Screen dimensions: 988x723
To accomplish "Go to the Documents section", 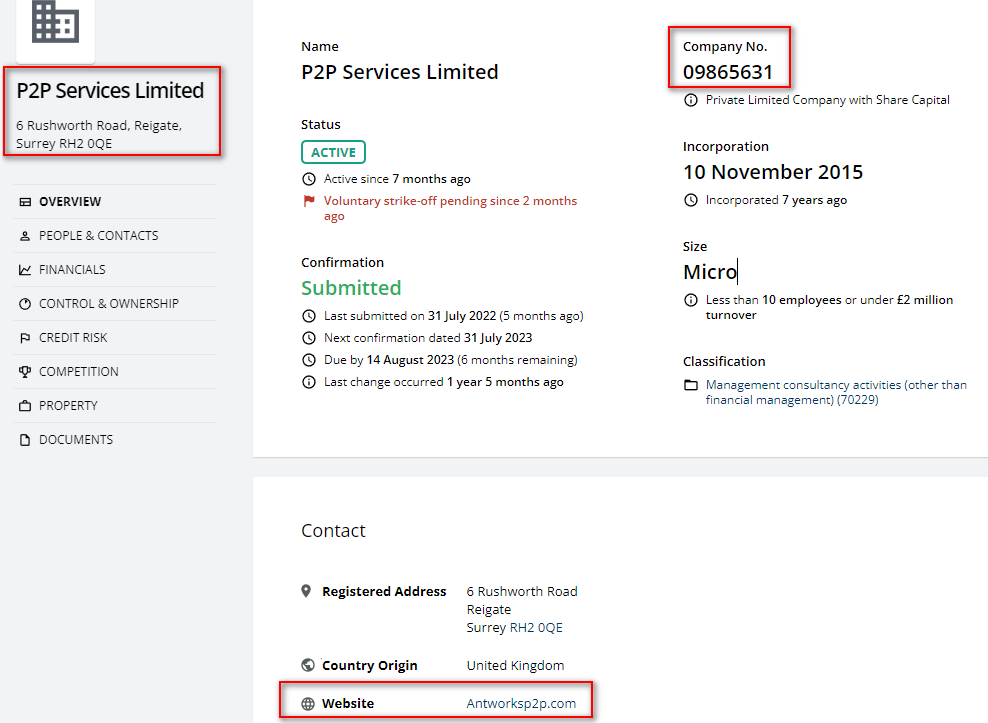I will [76, 440].
